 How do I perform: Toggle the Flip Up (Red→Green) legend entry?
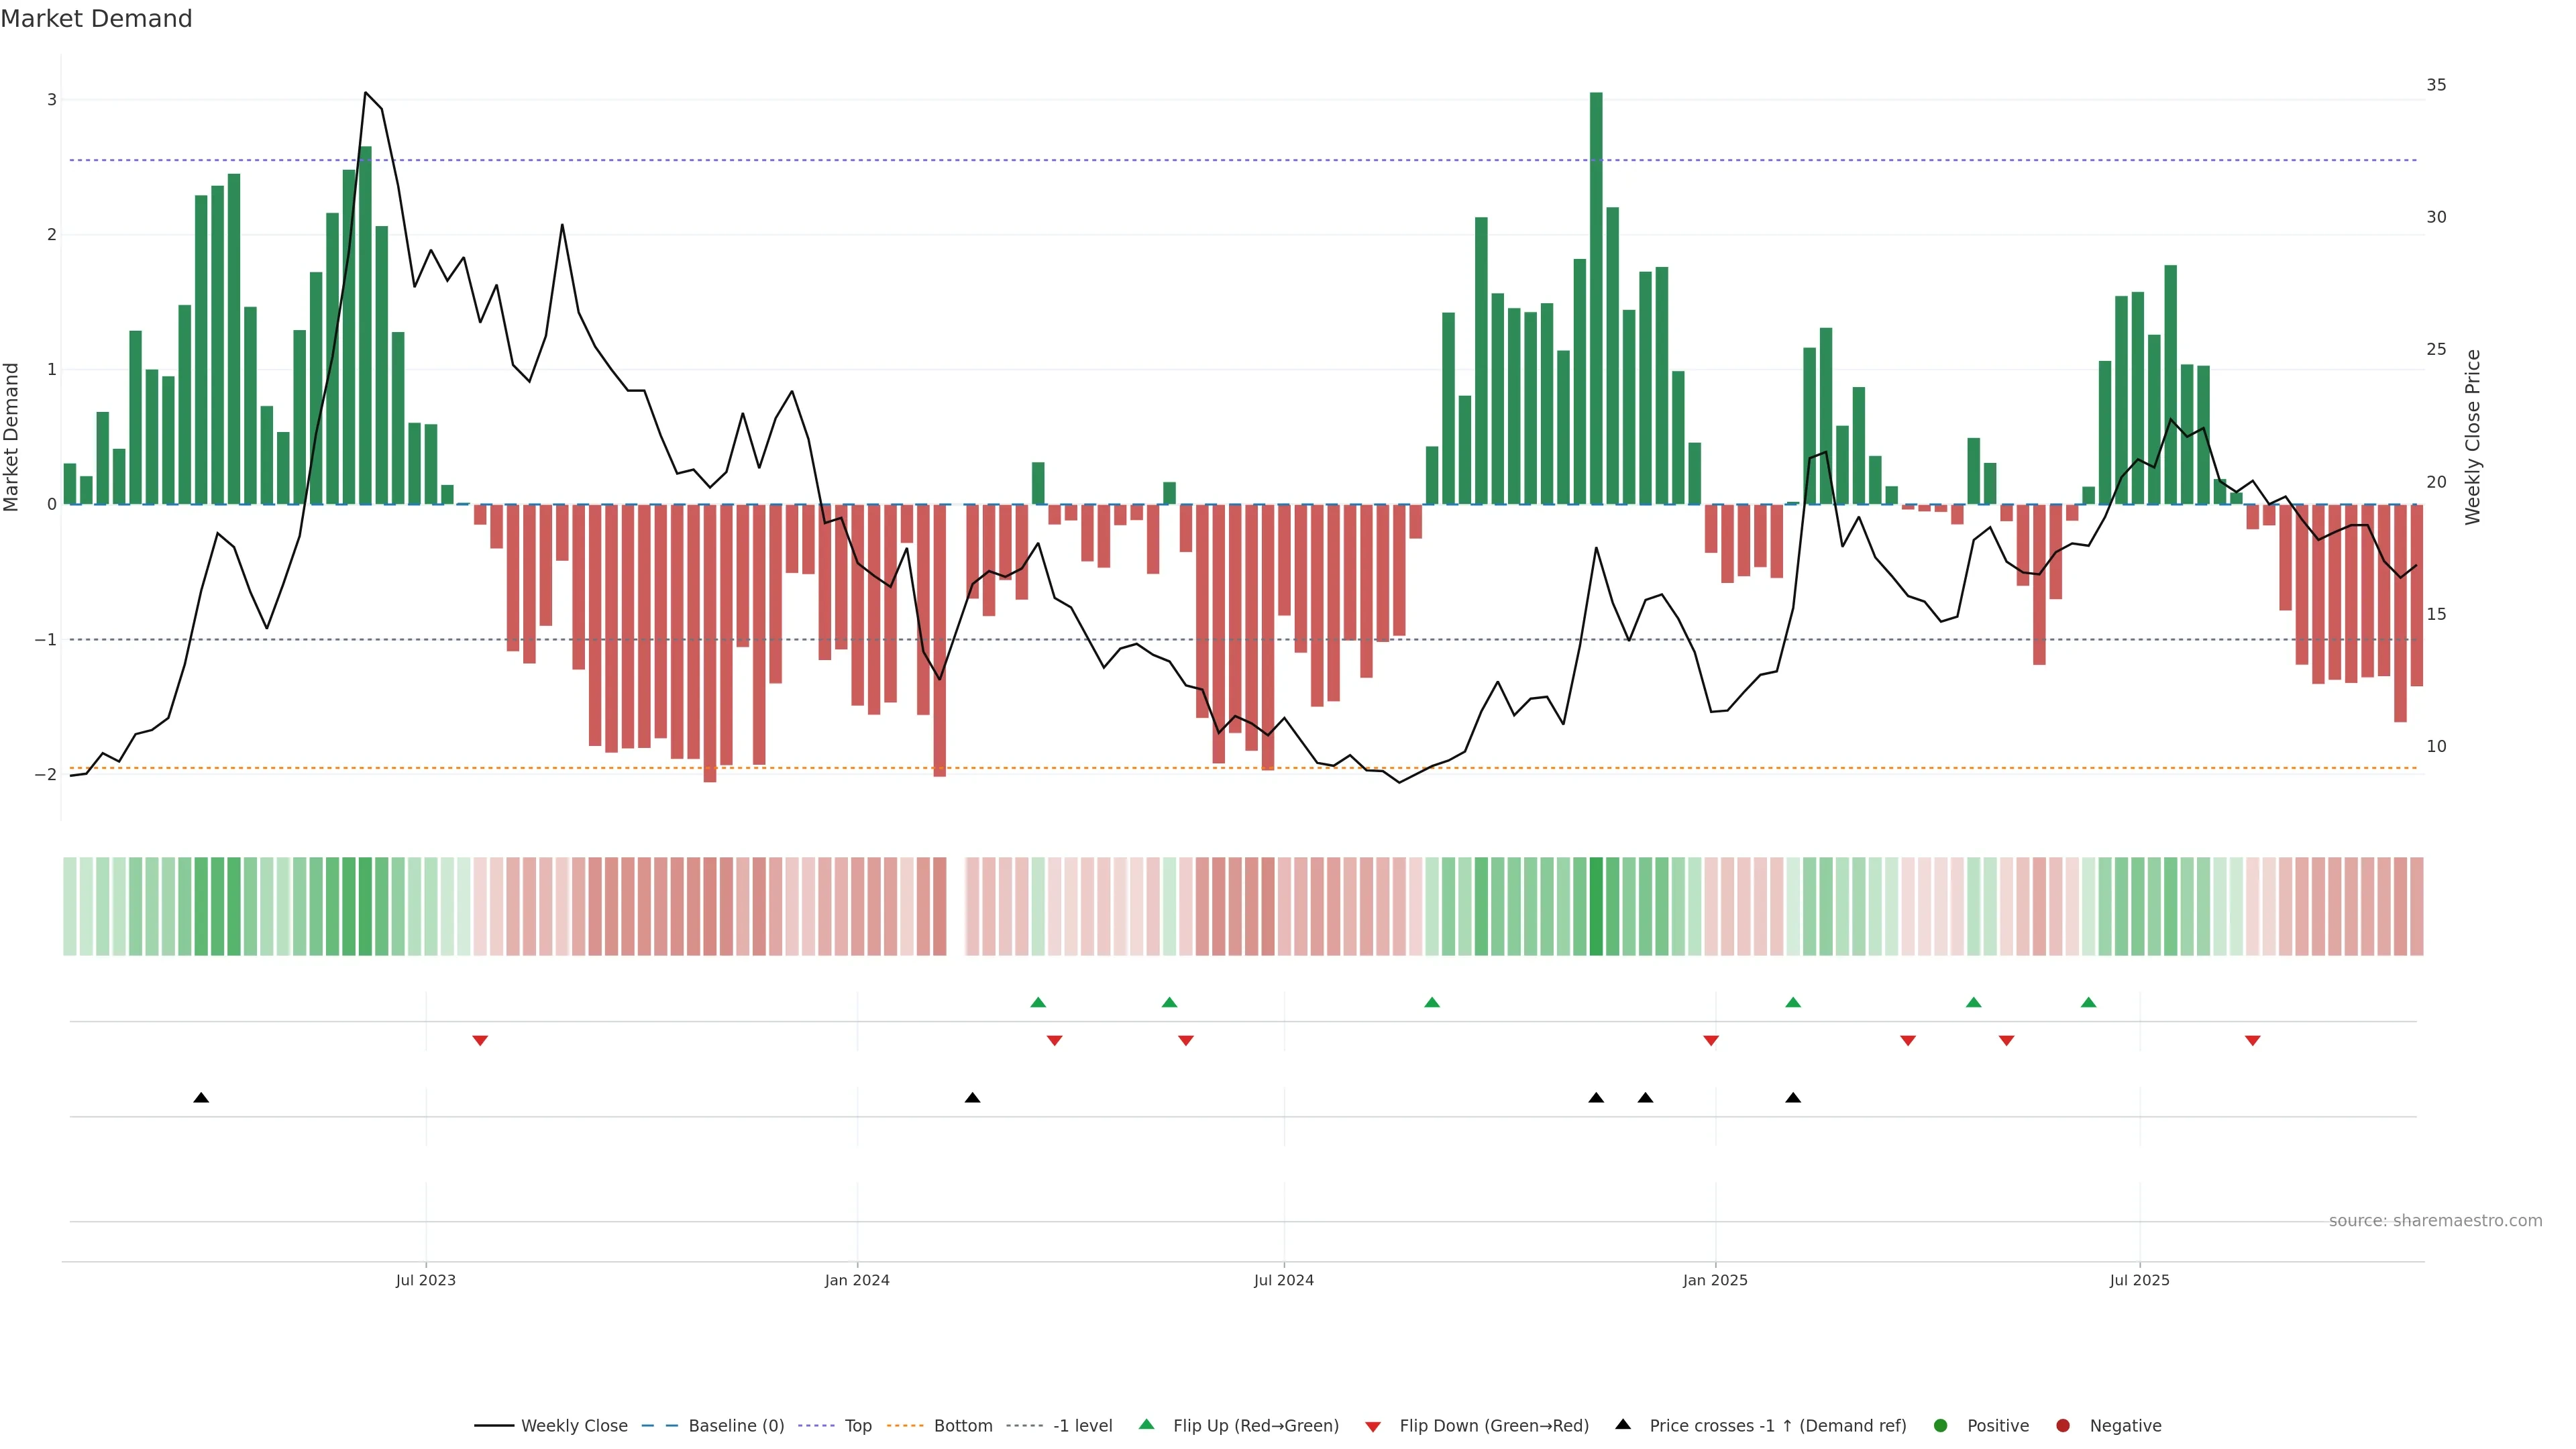click(x=1255, y=1426)
